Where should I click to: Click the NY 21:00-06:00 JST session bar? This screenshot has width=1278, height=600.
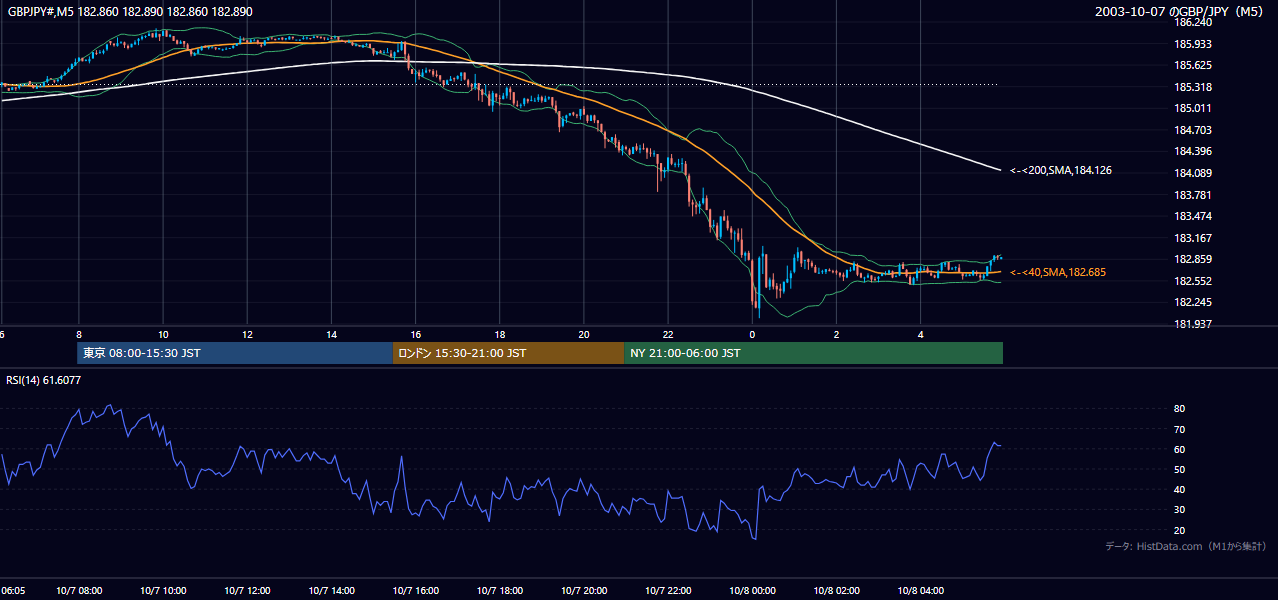point(813,353)
